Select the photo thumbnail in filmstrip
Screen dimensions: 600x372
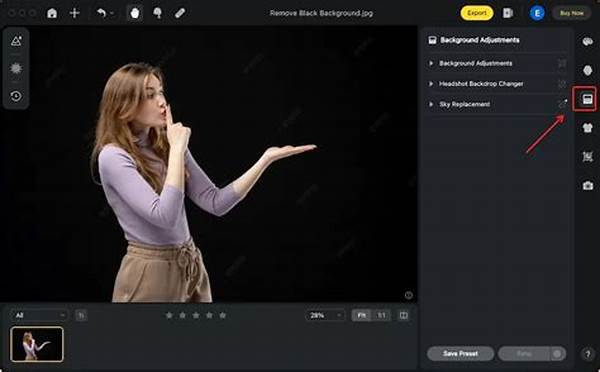[37, 344]
